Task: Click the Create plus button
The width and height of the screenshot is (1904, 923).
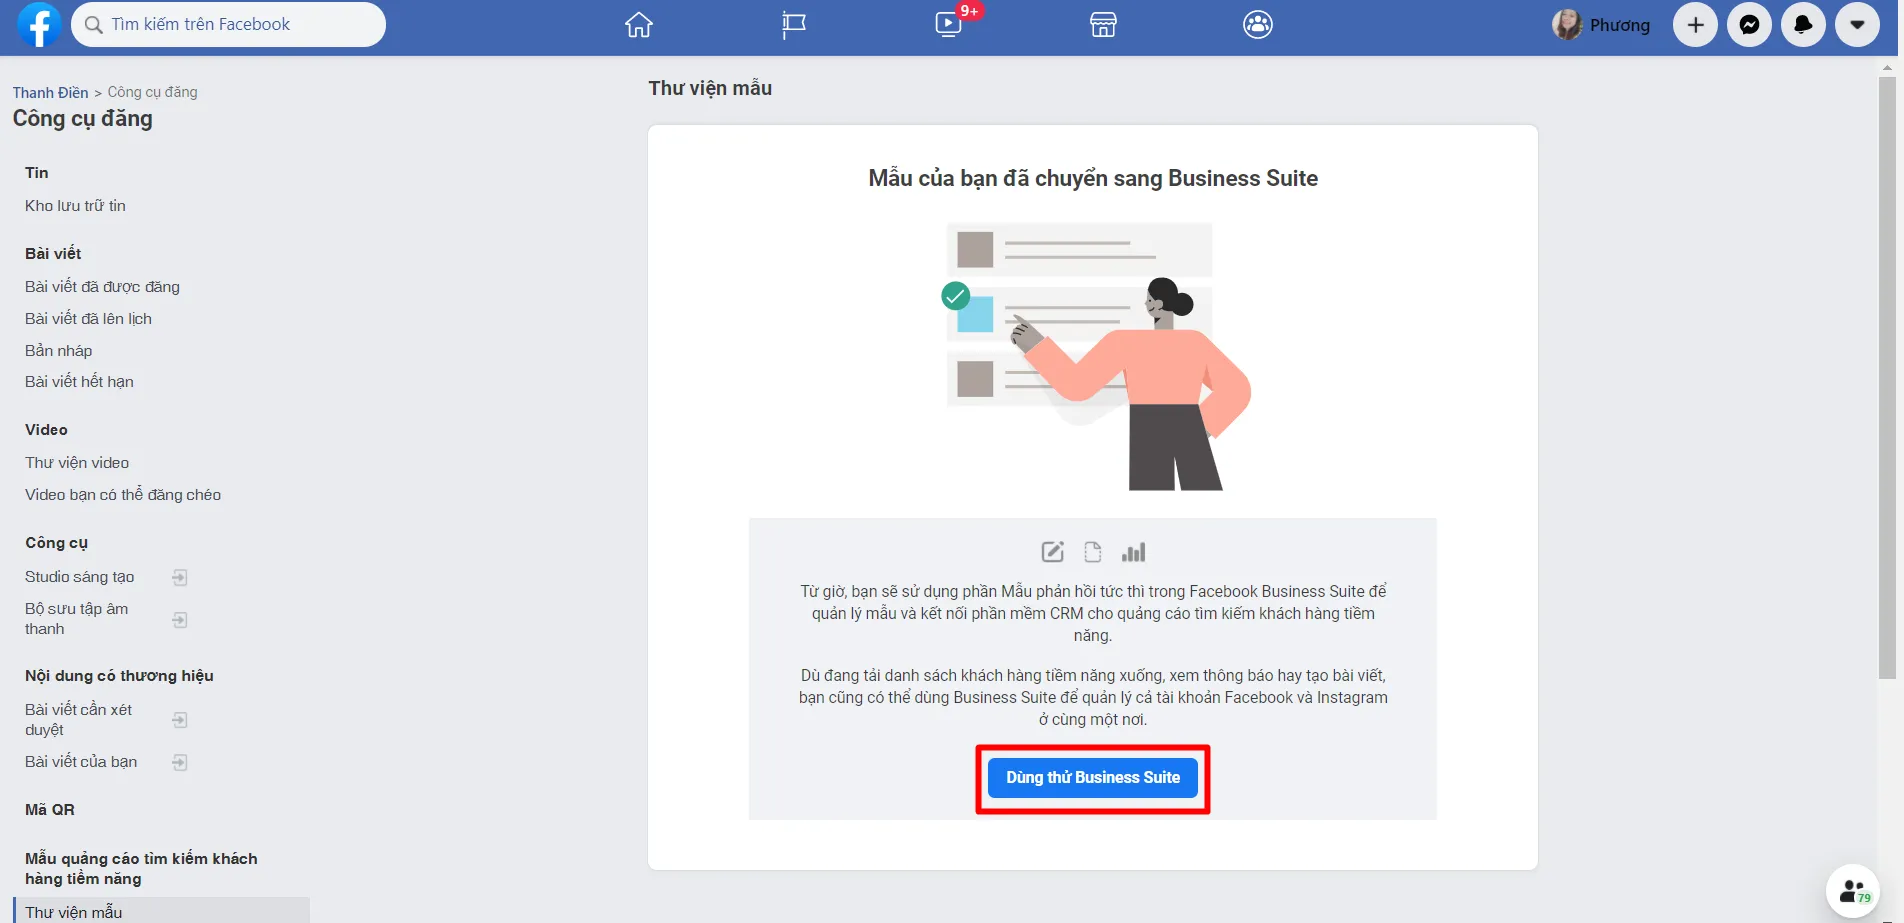Action: point(1695,25)
